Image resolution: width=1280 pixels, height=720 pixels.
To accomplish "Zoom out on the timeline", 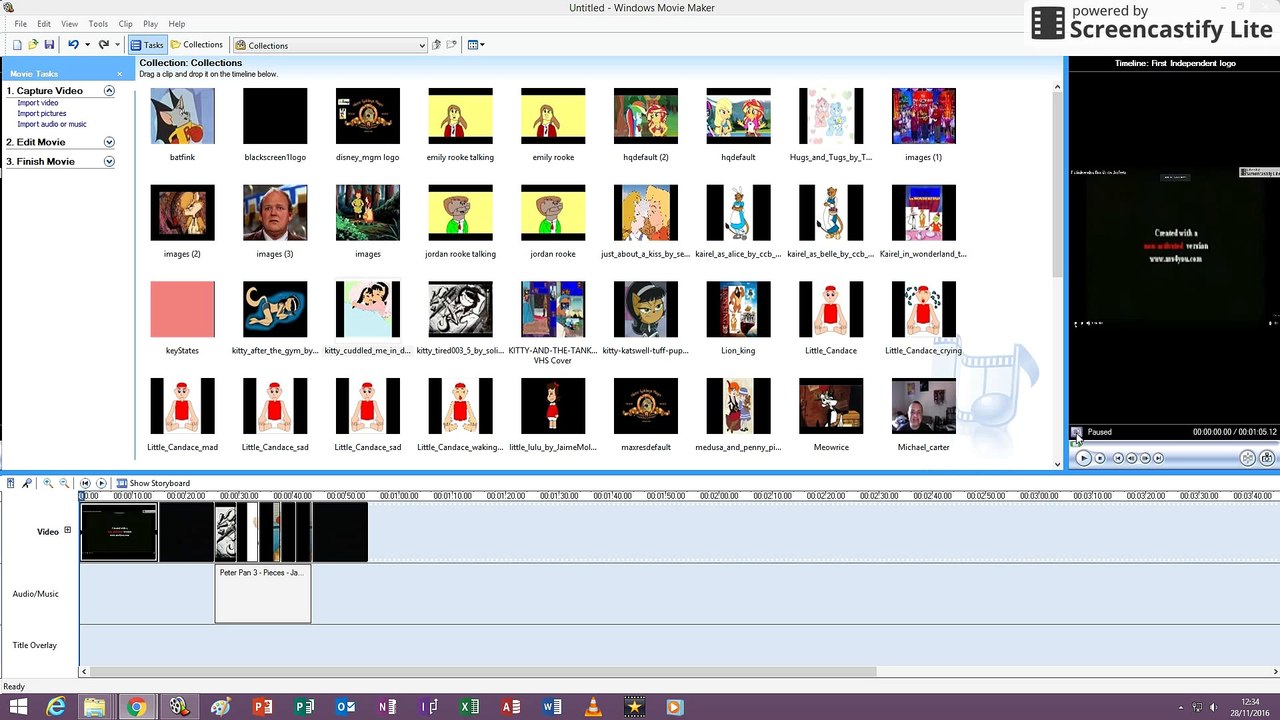I will (x=63, y=483).
